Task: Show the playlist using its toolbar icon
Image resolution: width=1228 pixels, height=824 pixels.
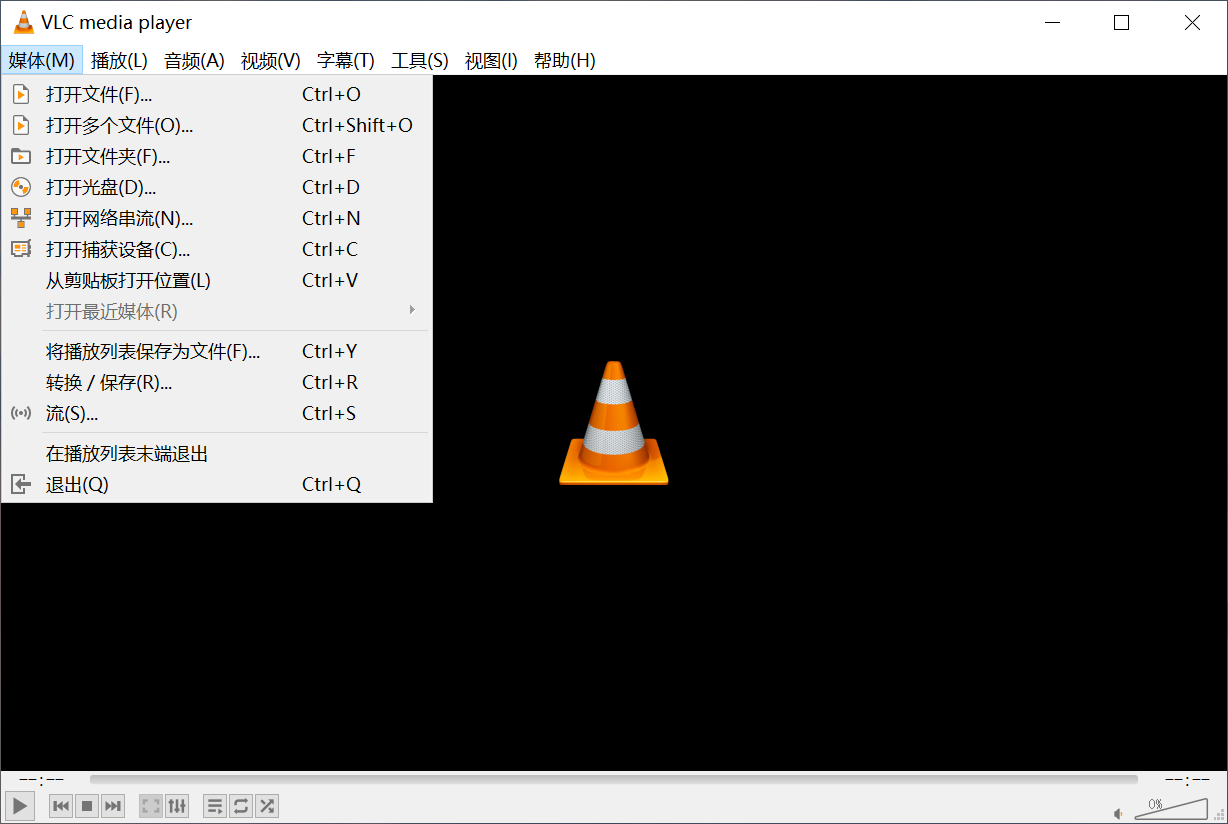Action: tap(214, 806)
